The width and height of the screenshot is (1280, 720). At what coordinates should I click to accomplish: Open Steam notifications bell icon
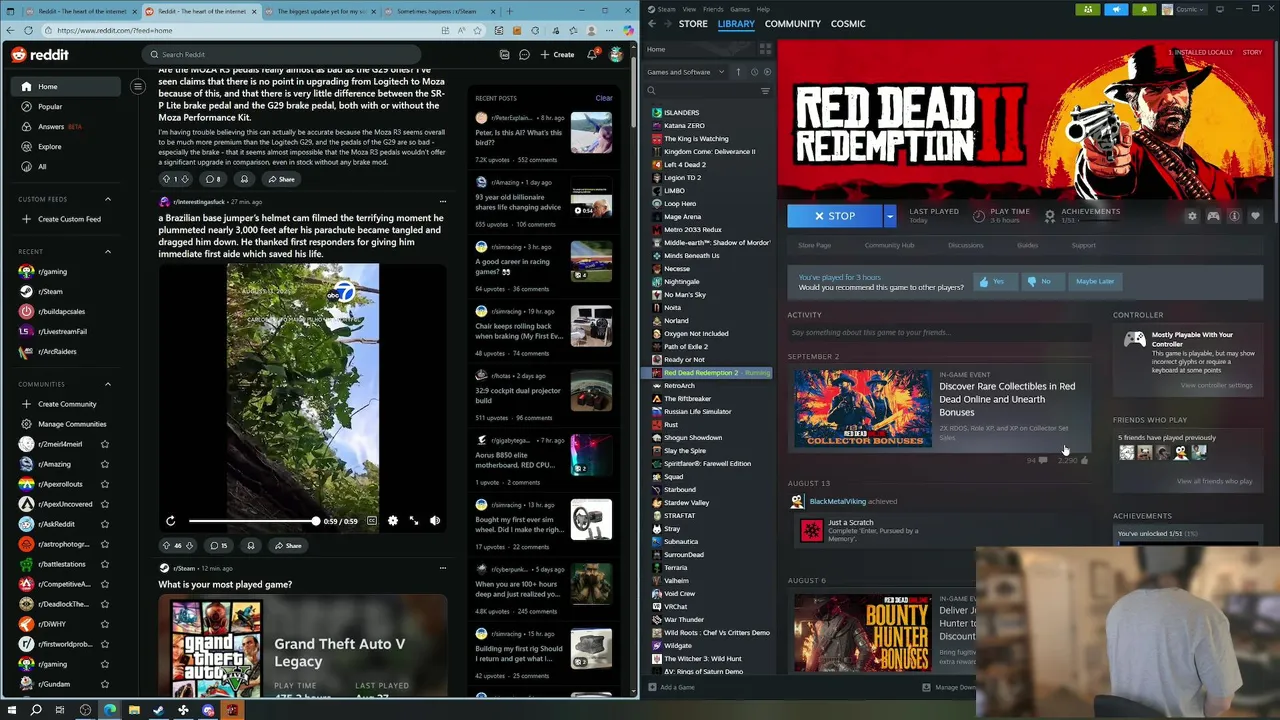point(1144,9)
